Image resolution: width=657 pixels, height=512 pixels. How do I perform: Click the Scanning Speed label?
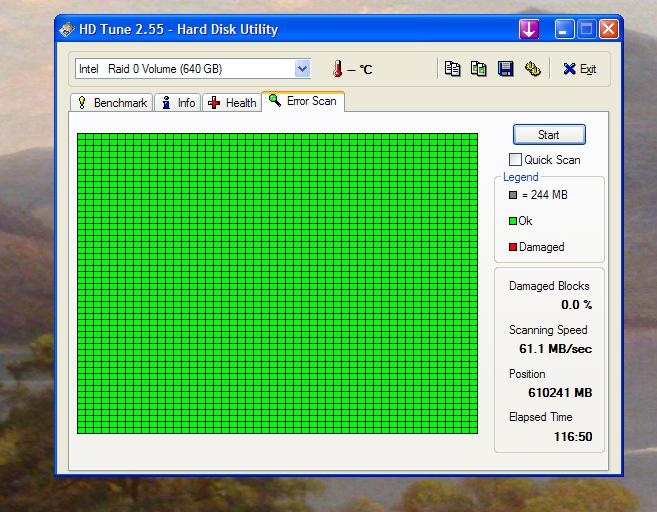click(548, 330)
